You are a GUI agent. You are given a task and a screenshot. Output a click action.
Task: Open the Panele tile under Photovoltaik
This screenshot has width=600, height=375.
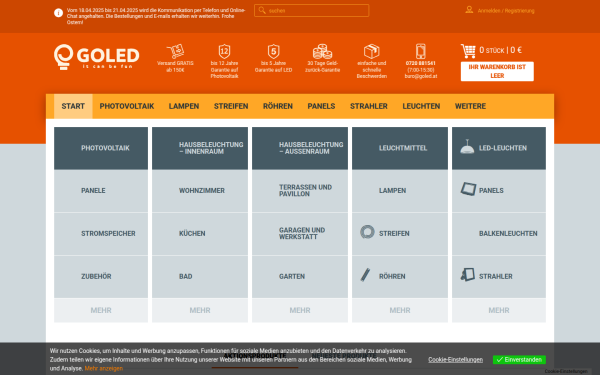(x=101, y=191)
